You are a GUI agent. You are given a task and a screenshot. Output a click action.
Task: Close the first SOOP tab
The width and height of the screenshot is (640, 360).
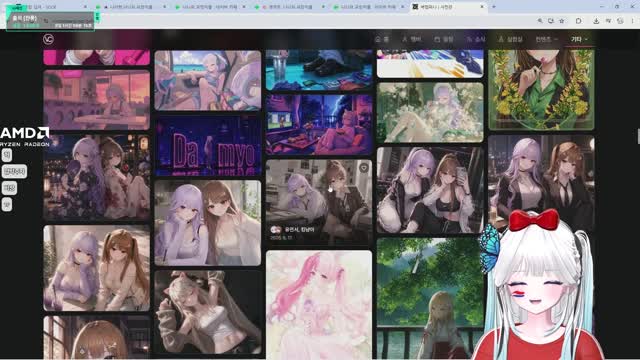pyautogui.click(x=85, y=7)
